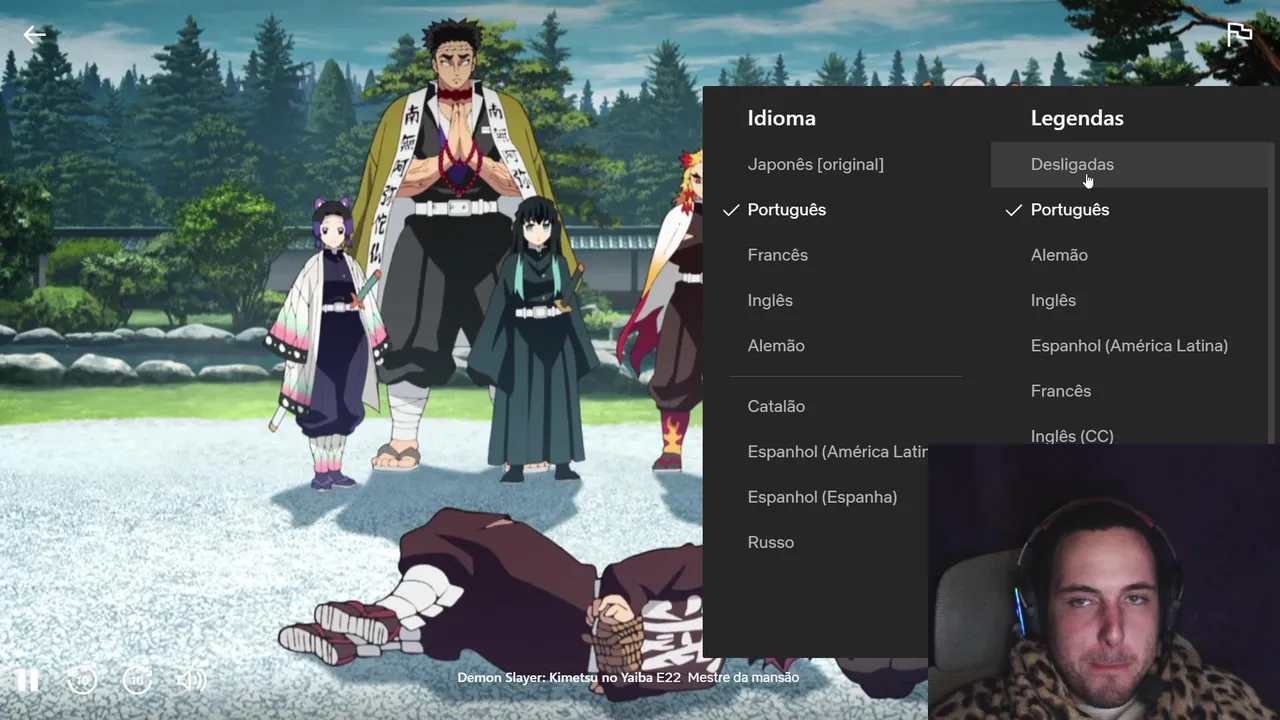Report a problem with the flag icon
The height and width of the screenshot is (720, 1280).
click(1239, 34)
